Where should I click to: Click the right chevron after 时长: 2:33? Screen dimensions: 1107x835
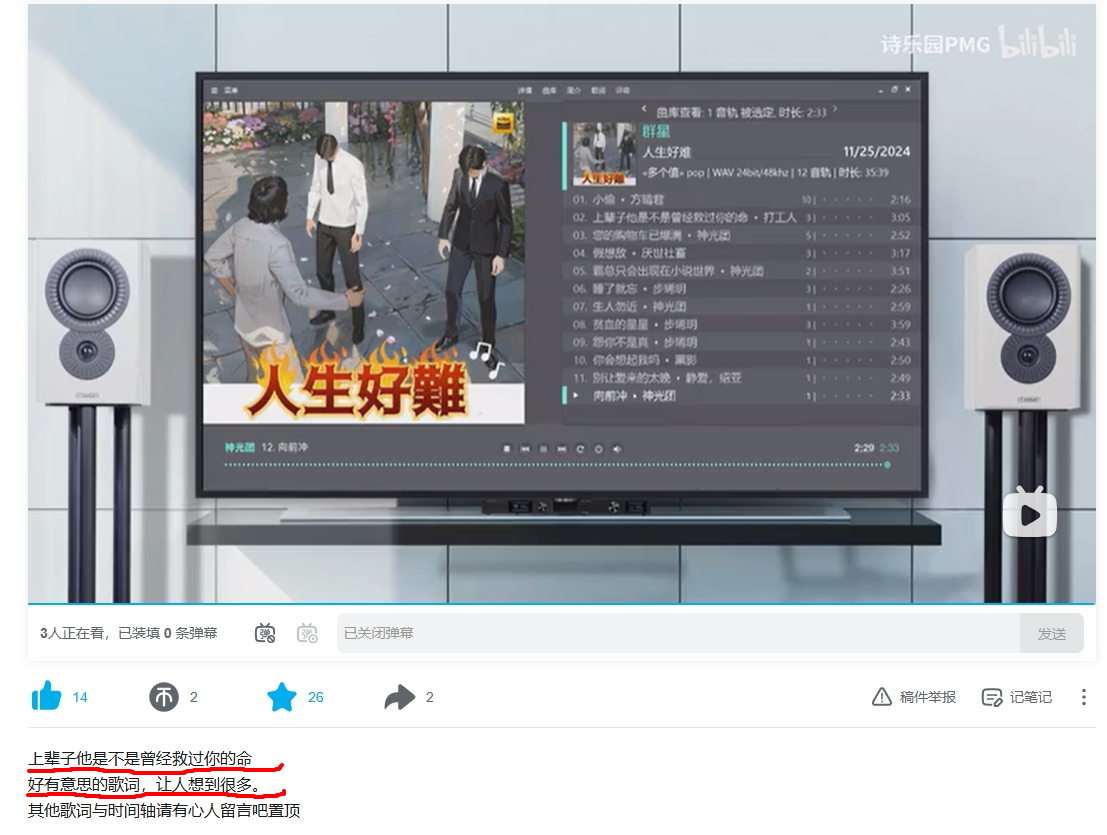click(835, 109)
